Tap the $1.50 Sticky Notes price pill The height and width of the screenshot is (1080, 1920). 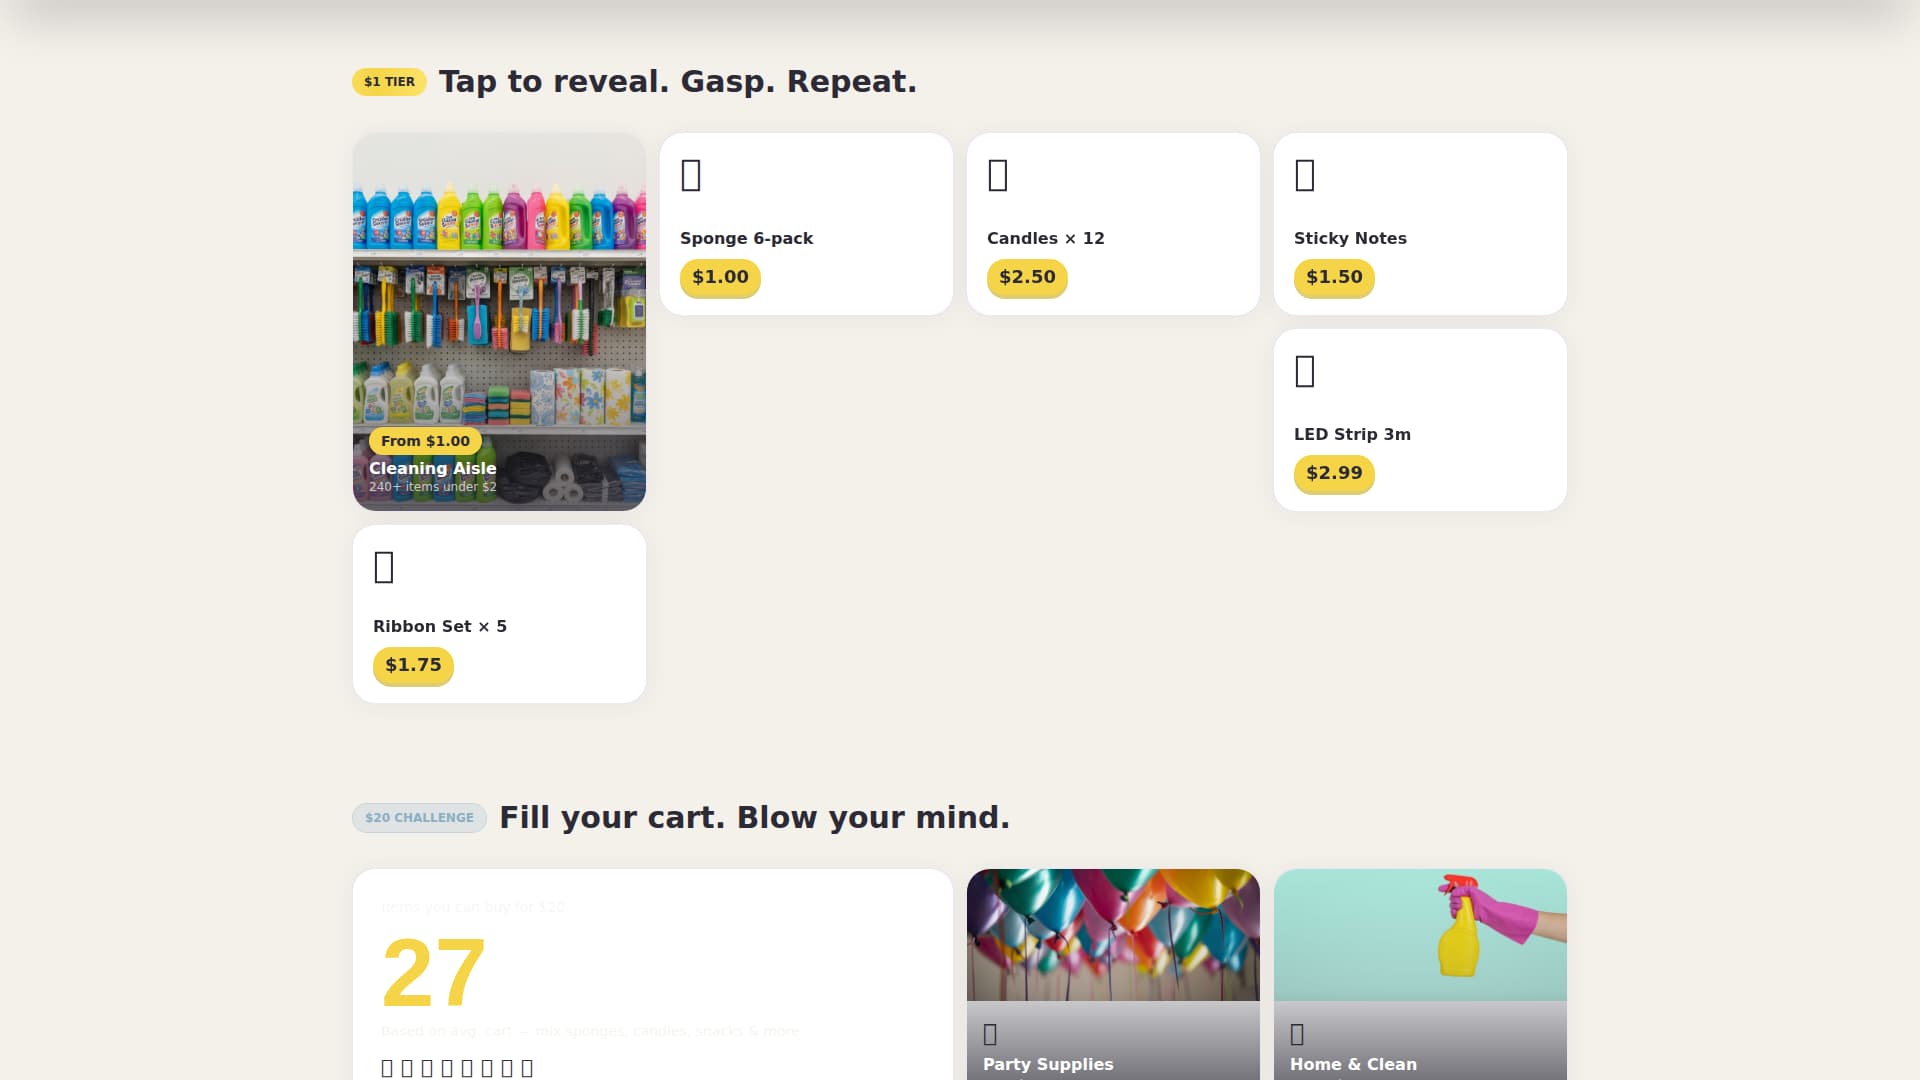click(x=1334, y=277)
